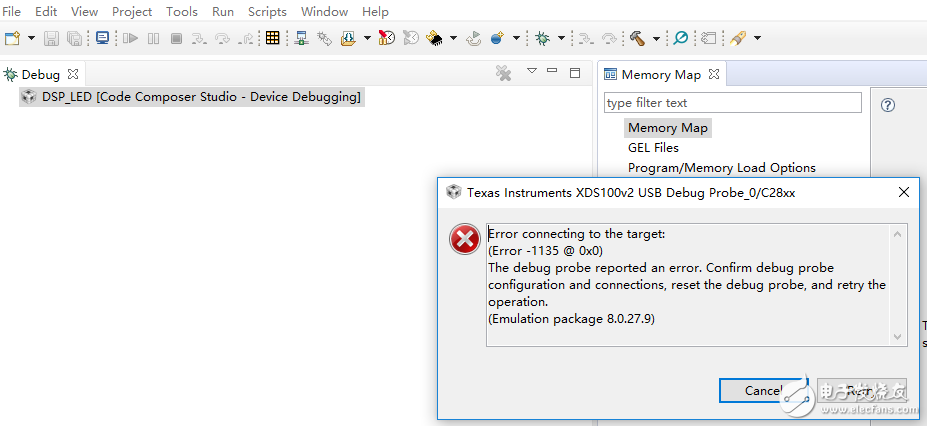Screen dimensions: 927x426
Task: Click the clock with red flag icon
Action: (387, 38)
